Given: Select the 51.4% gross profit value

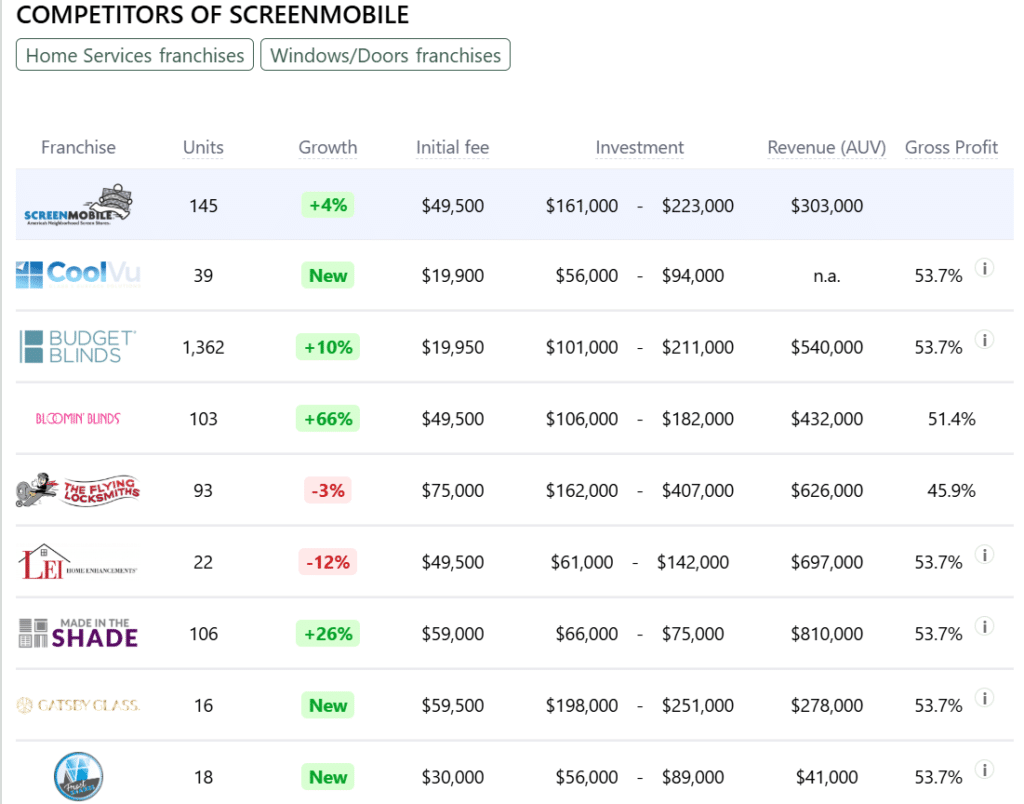Looking at the screenshot, I should coord(952,419).
